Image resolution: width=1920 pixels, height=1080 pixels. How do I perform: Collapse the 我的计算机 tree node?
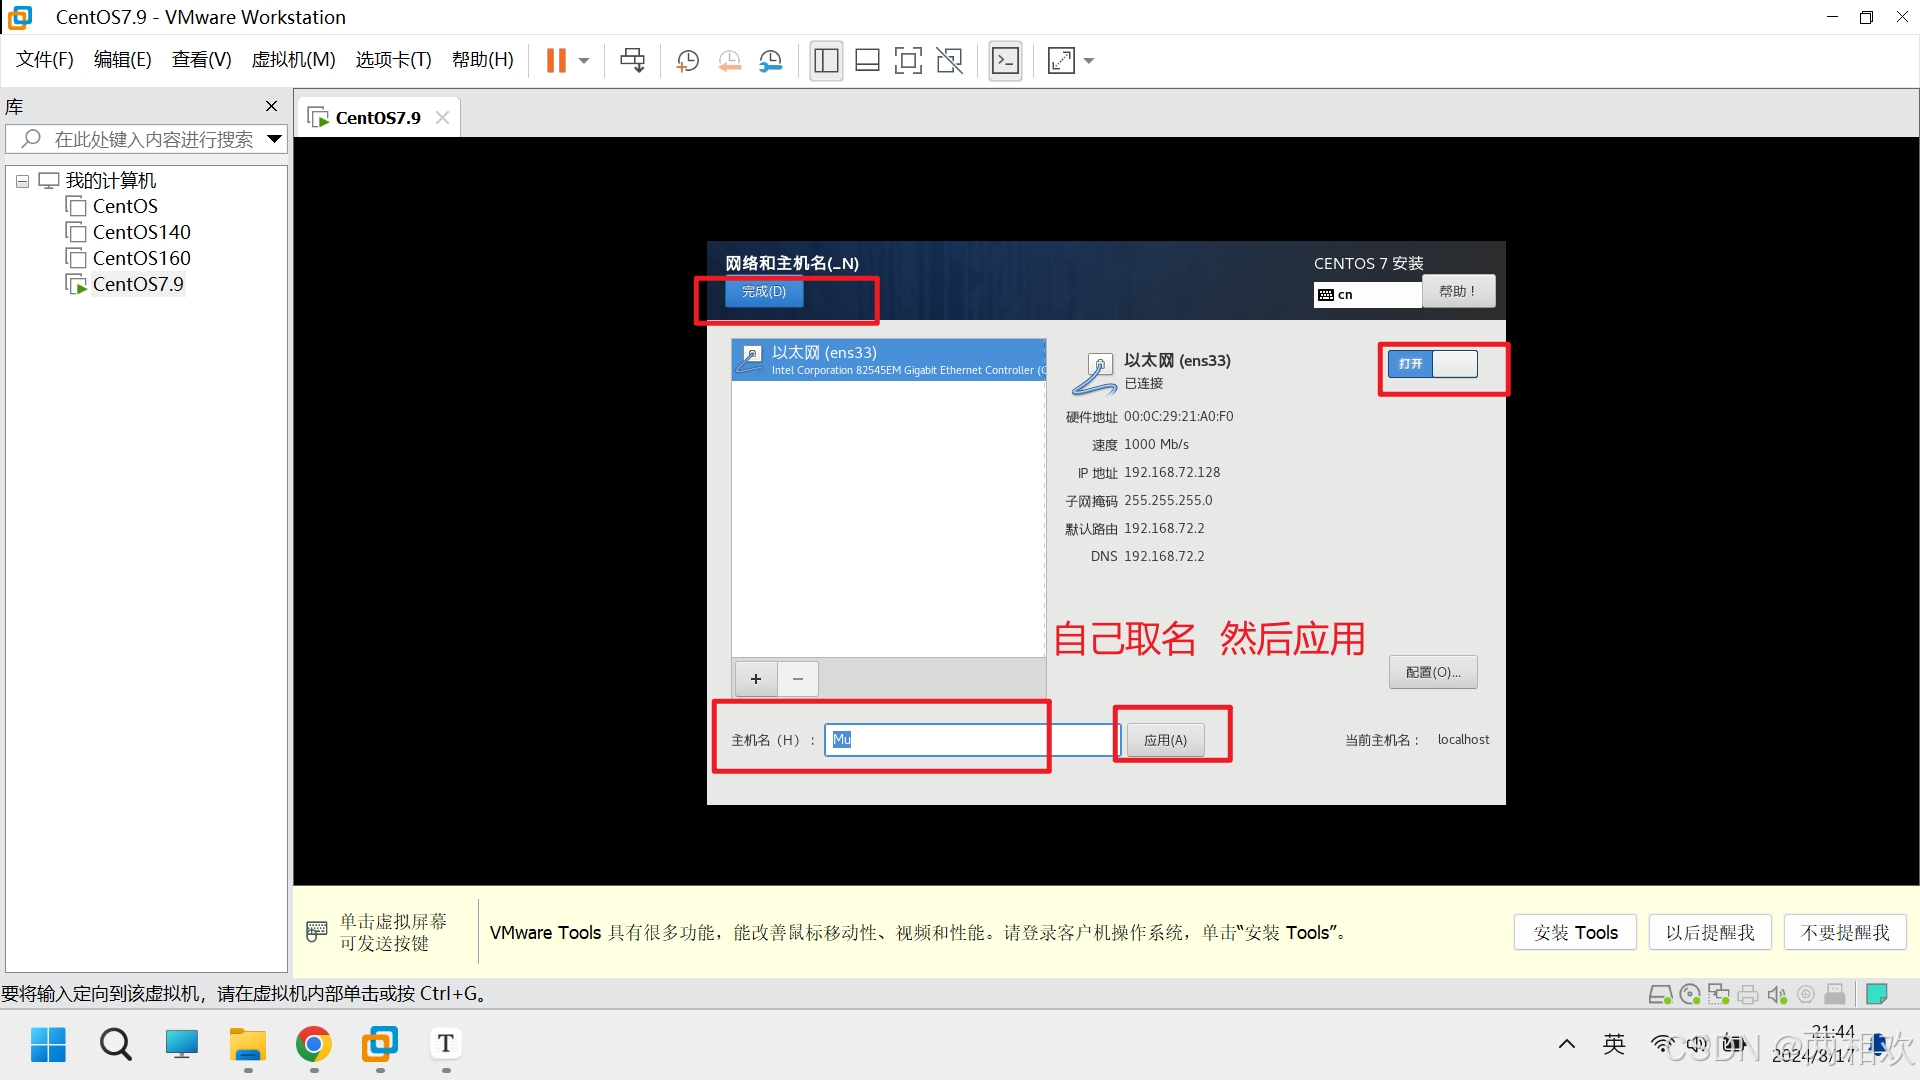pyautogui.click(x=22, y=181)
